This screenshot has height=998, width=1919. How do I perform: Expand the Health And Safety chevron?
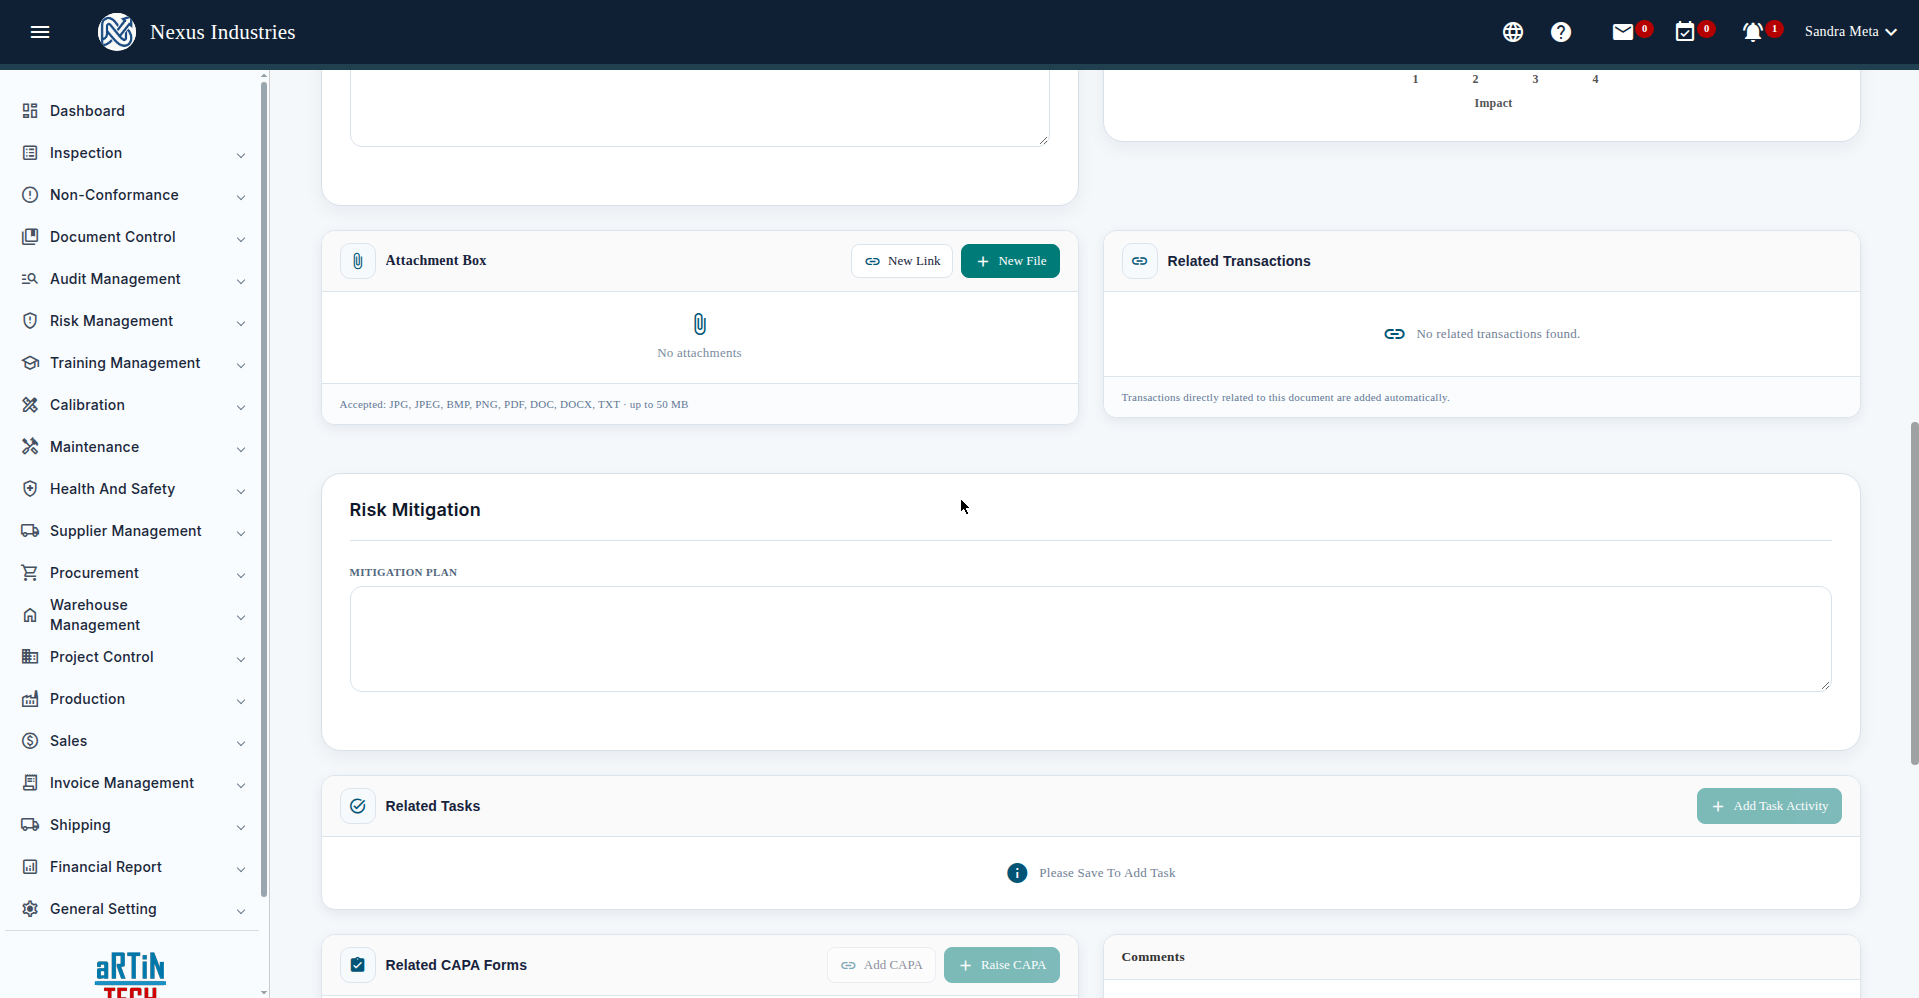point(241,491)
